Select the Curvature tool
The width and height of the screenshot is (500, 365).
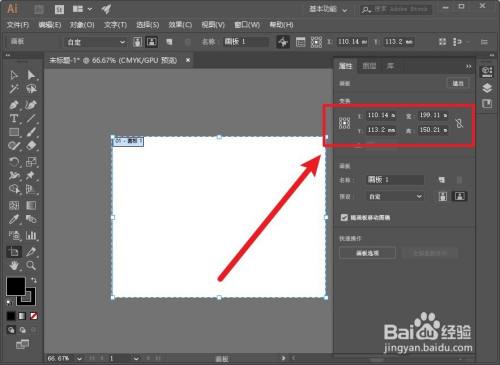(31, 105)
